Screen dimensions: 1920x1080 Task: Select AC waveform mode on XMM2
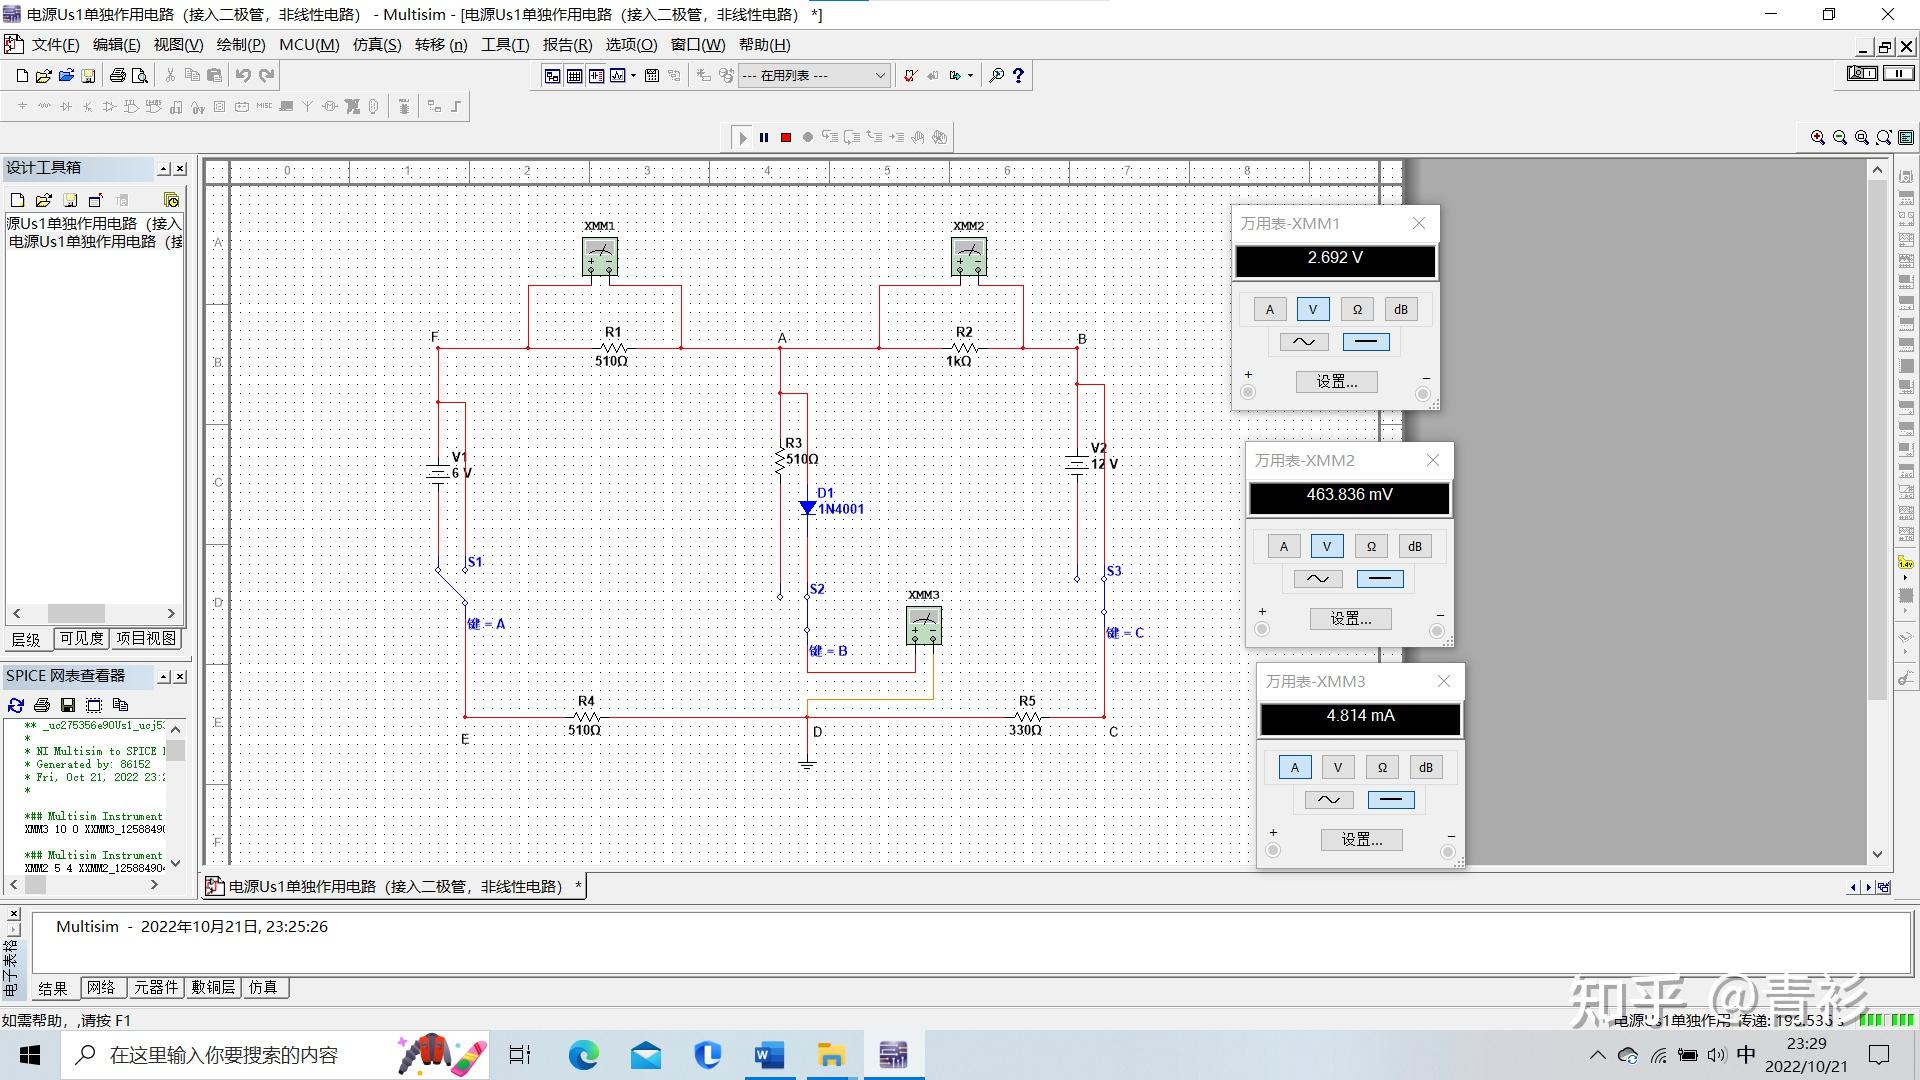coord(1318,579)
